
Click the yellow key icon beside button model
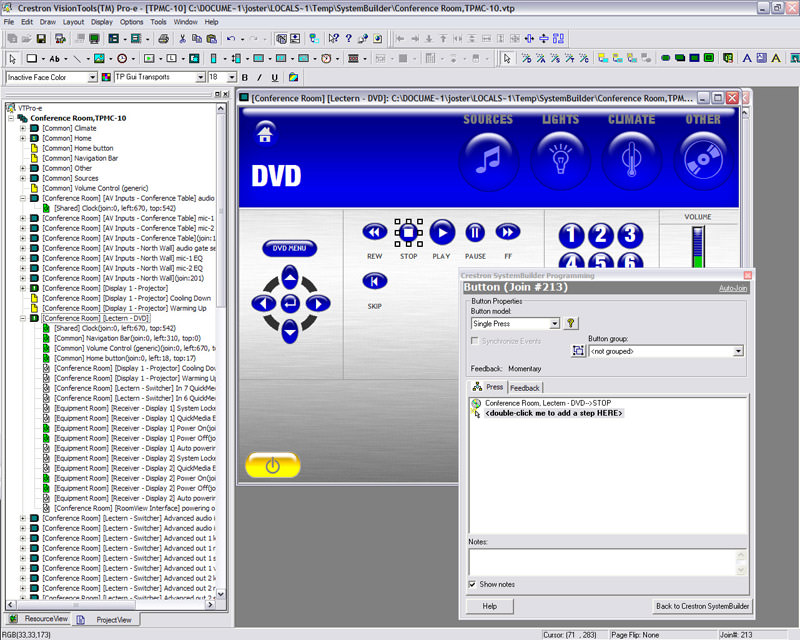(x=570, y=324)
